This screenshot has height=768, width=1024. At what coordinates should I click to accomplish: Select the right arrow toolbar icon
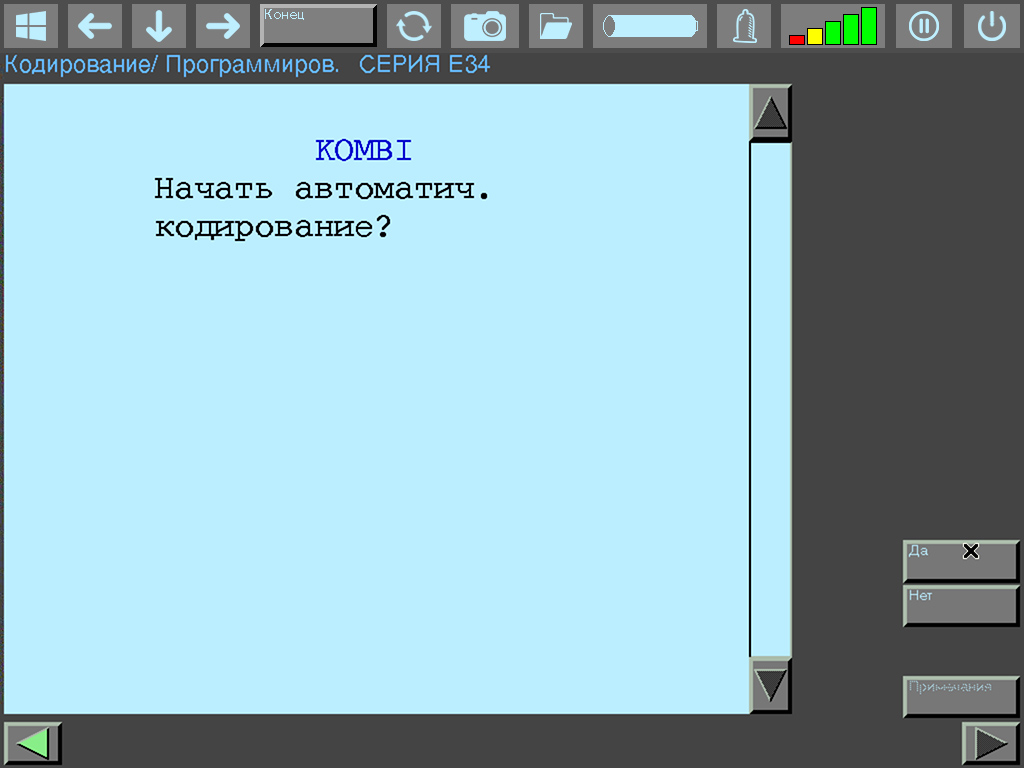tap(223, 26)
